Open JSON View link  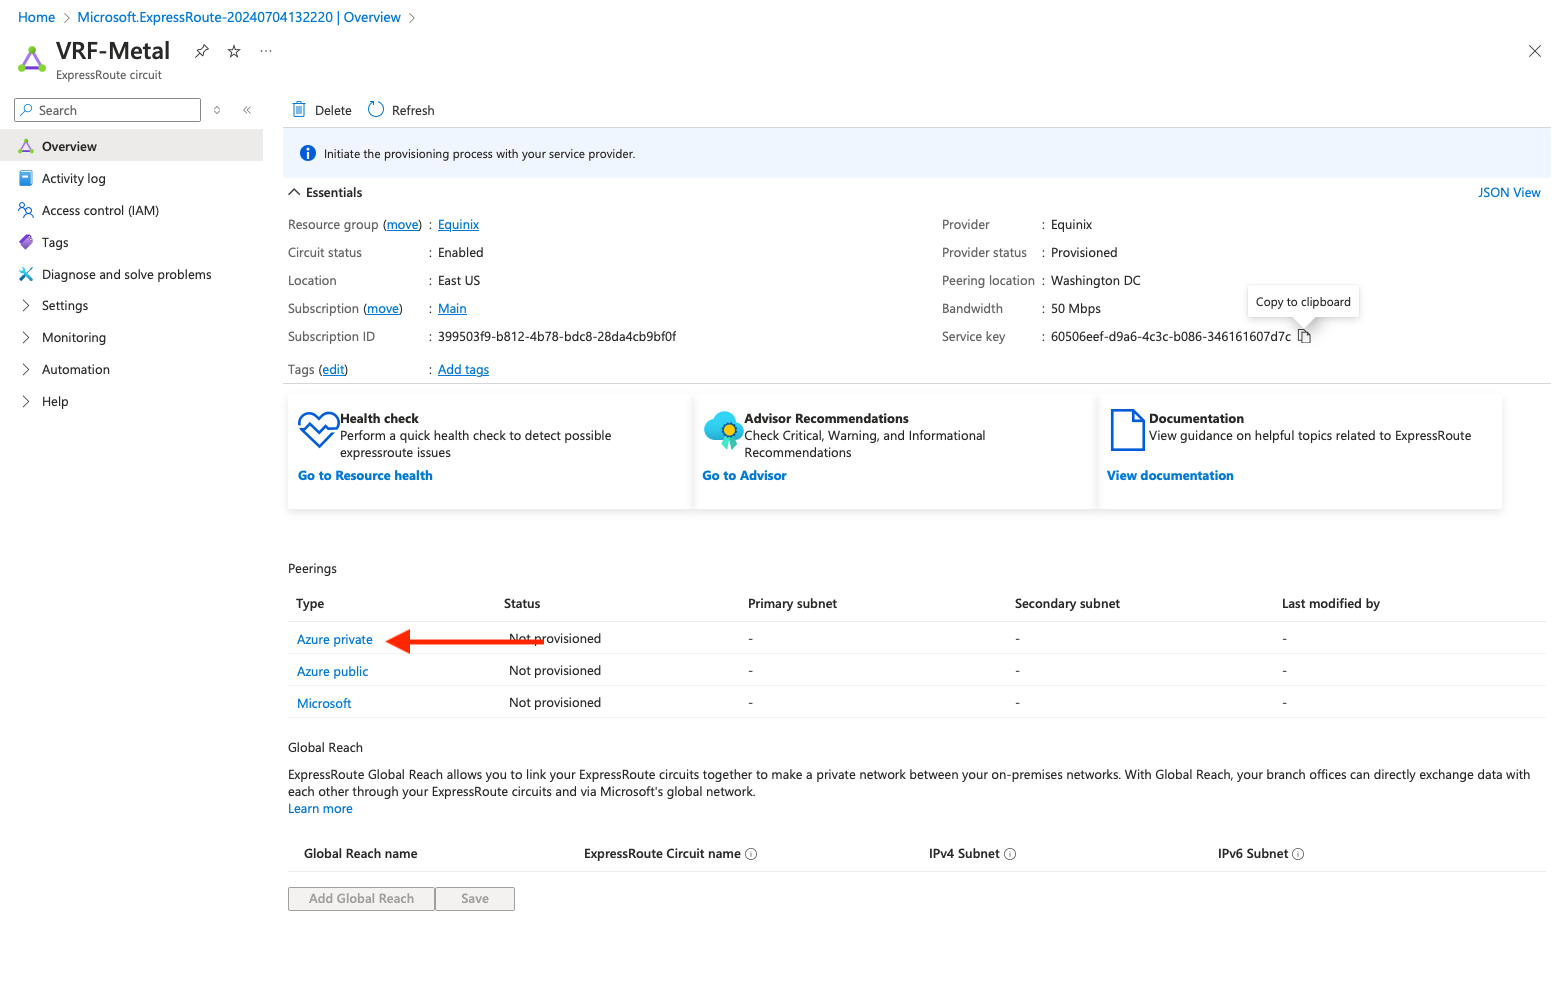1509,192
